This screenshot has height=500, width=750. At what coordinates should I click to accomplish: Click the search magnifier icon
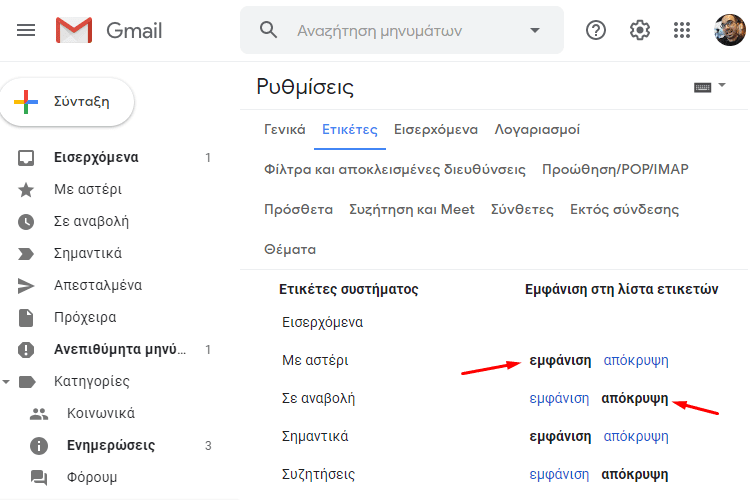(268, 30)
